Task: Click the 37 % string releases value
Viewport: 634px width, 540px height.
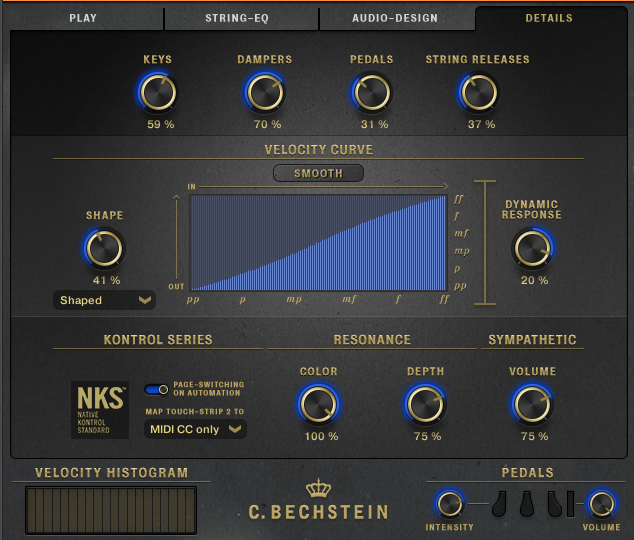Action: tap(482, 124)
